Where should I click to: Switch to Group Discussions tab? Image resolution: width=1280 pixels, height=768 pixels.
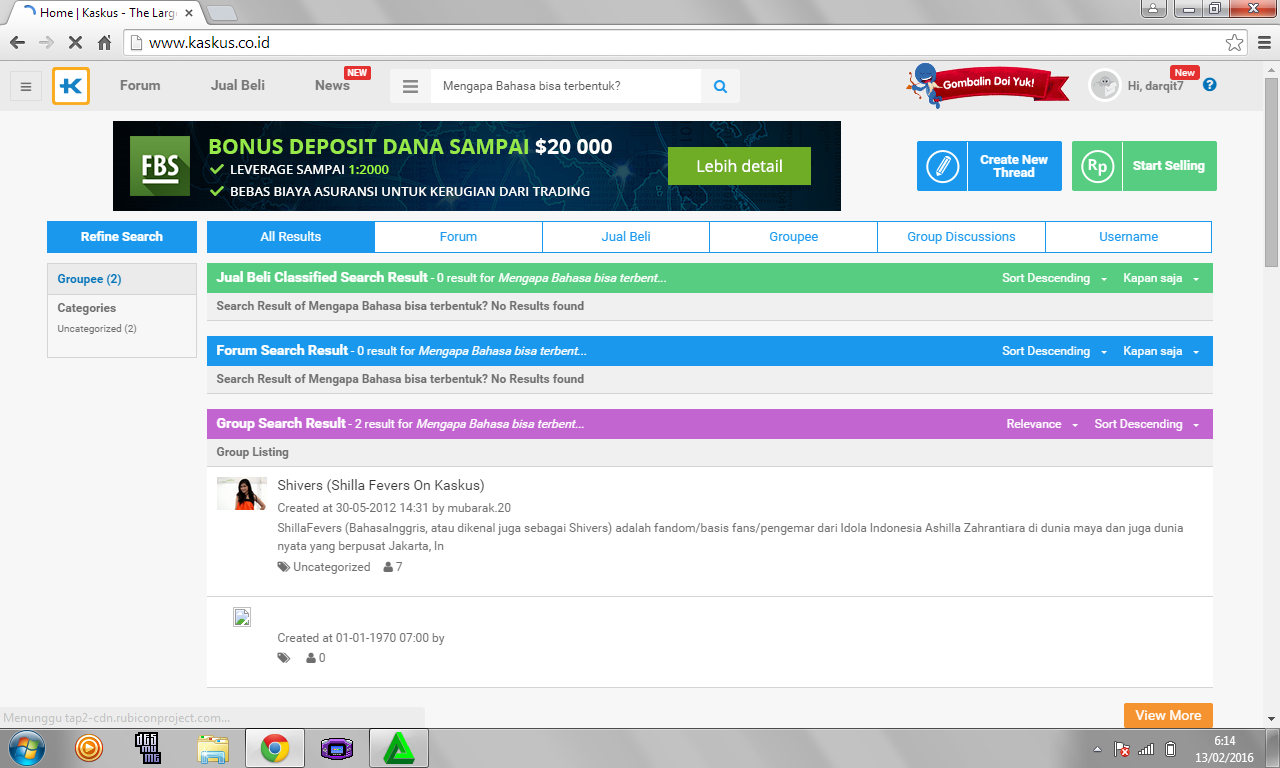(x=961, y=237)
